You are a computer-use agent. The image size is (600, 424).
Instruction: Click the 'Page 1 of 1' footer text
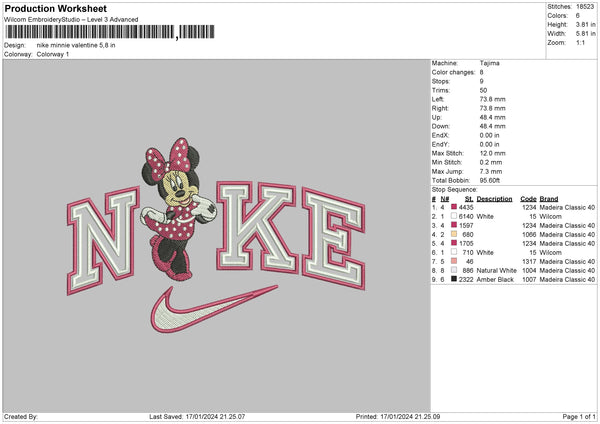pos(579,416)
